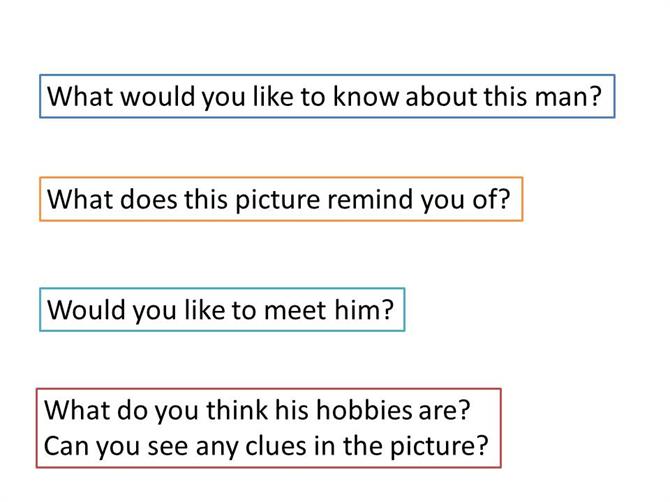This screenshot has width=670, height=502.
Task: Select the blue-bordered question about this man
Action: (x=327, y=96)
